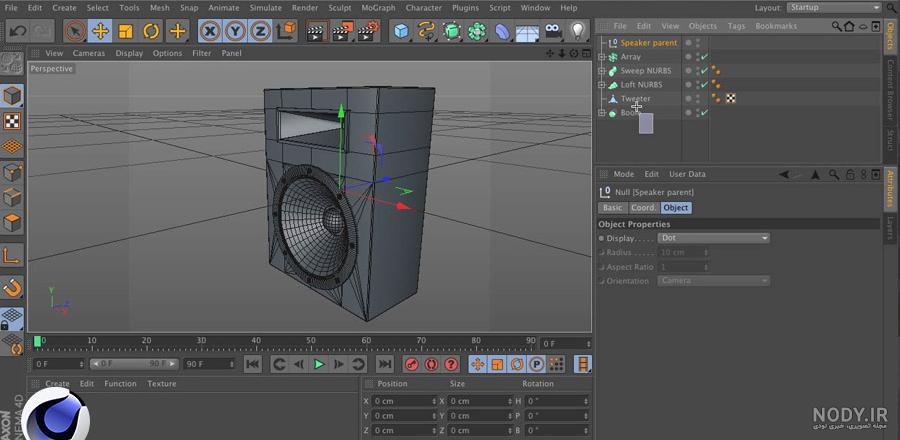Render the active view with clapperboard icon

[x=317, y=31]
